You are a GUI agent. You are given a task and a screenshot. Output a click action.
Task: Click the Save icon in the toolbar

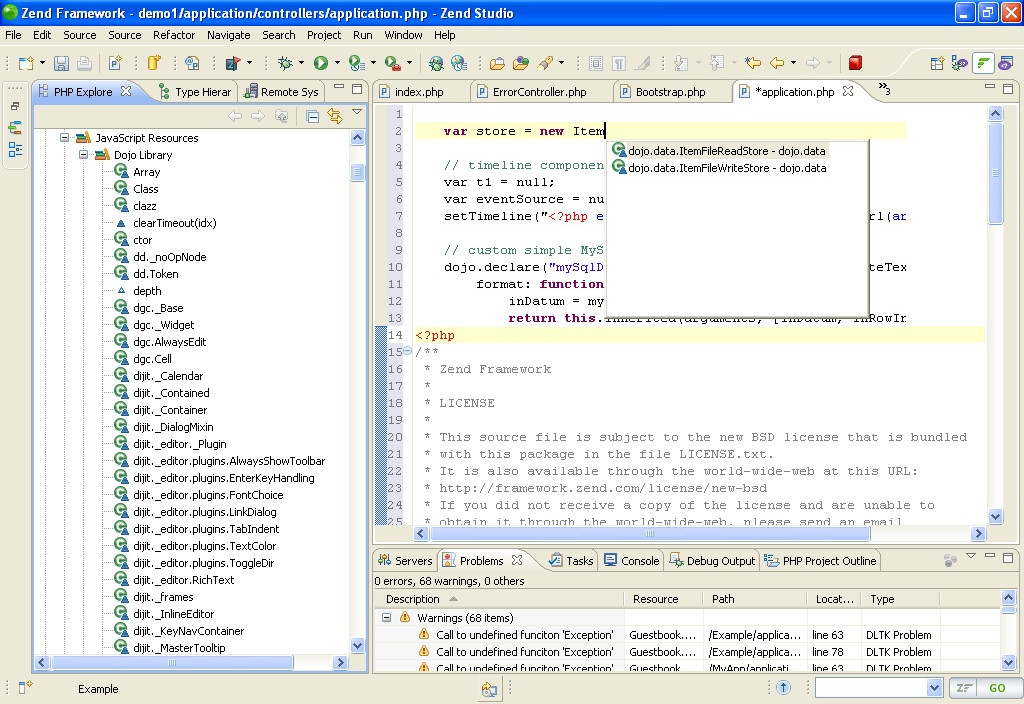[x=61, y=63]
